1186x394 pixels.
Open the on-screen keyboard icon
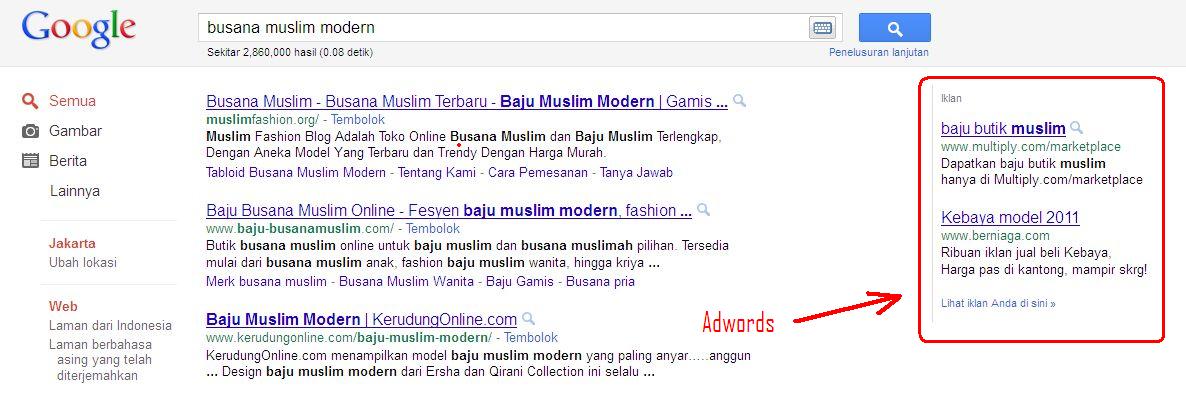click(x=822, y=28)
